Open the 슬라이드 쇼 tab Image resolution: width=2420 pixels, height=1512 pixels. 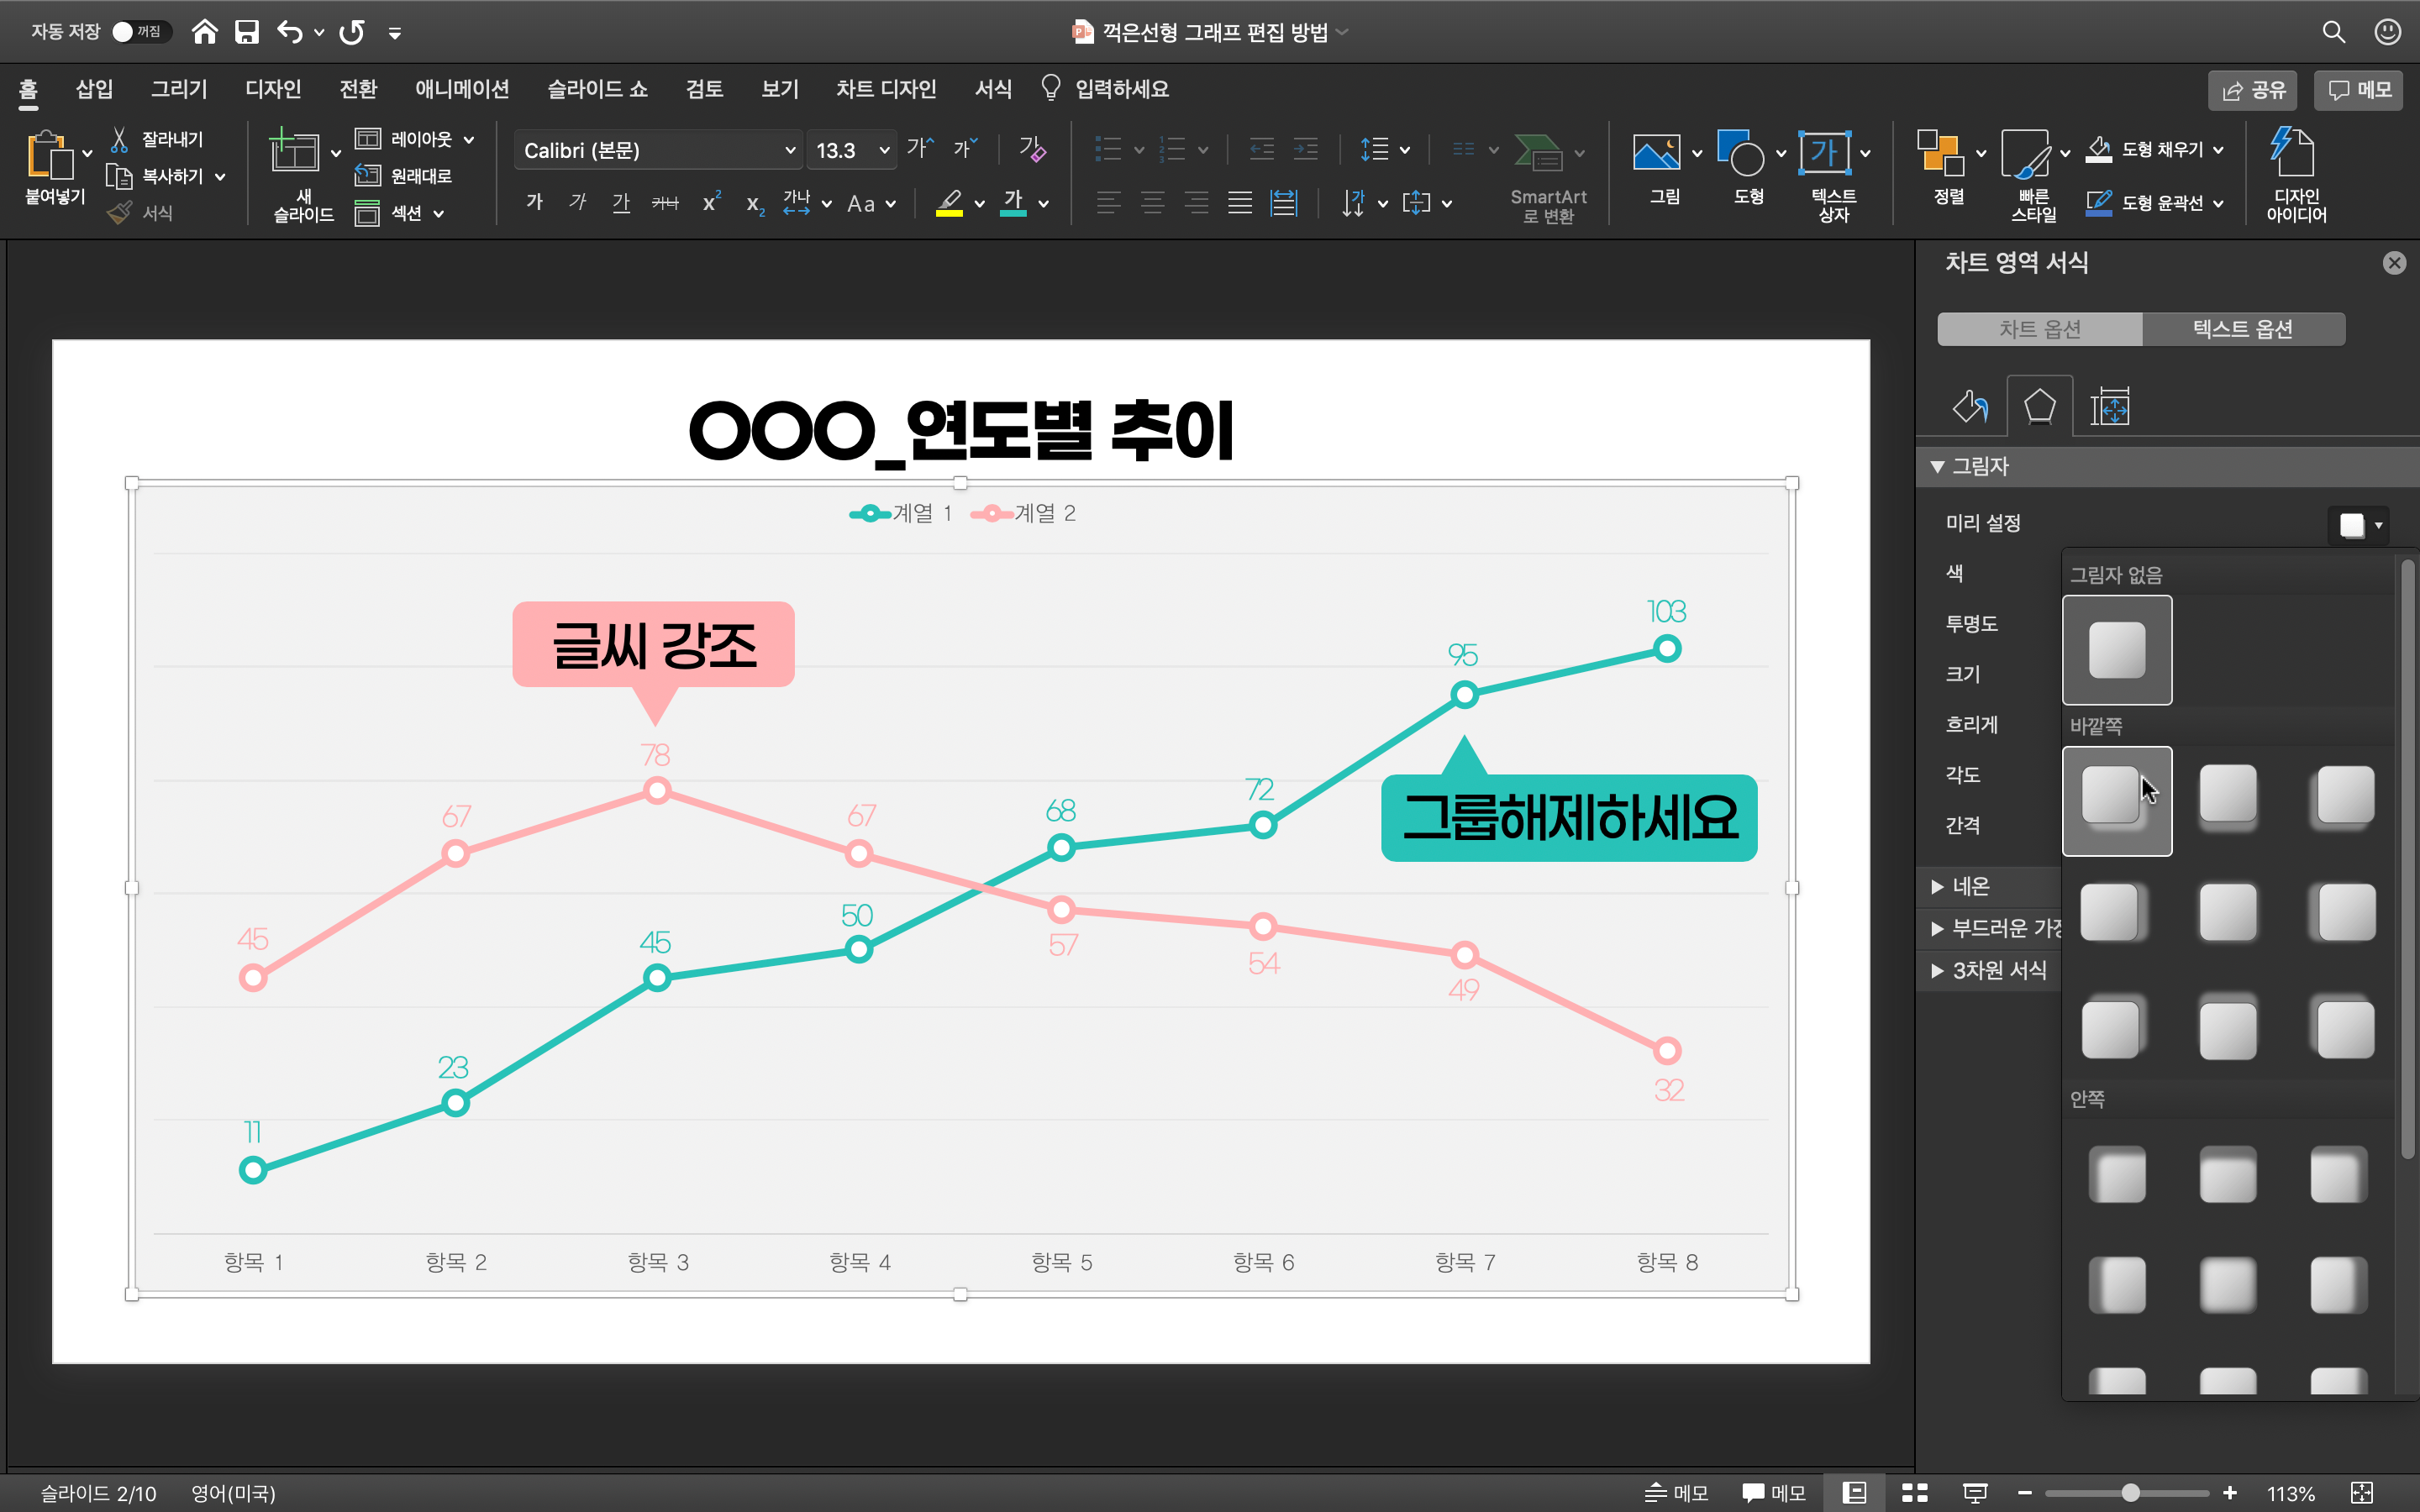point(597,89)
